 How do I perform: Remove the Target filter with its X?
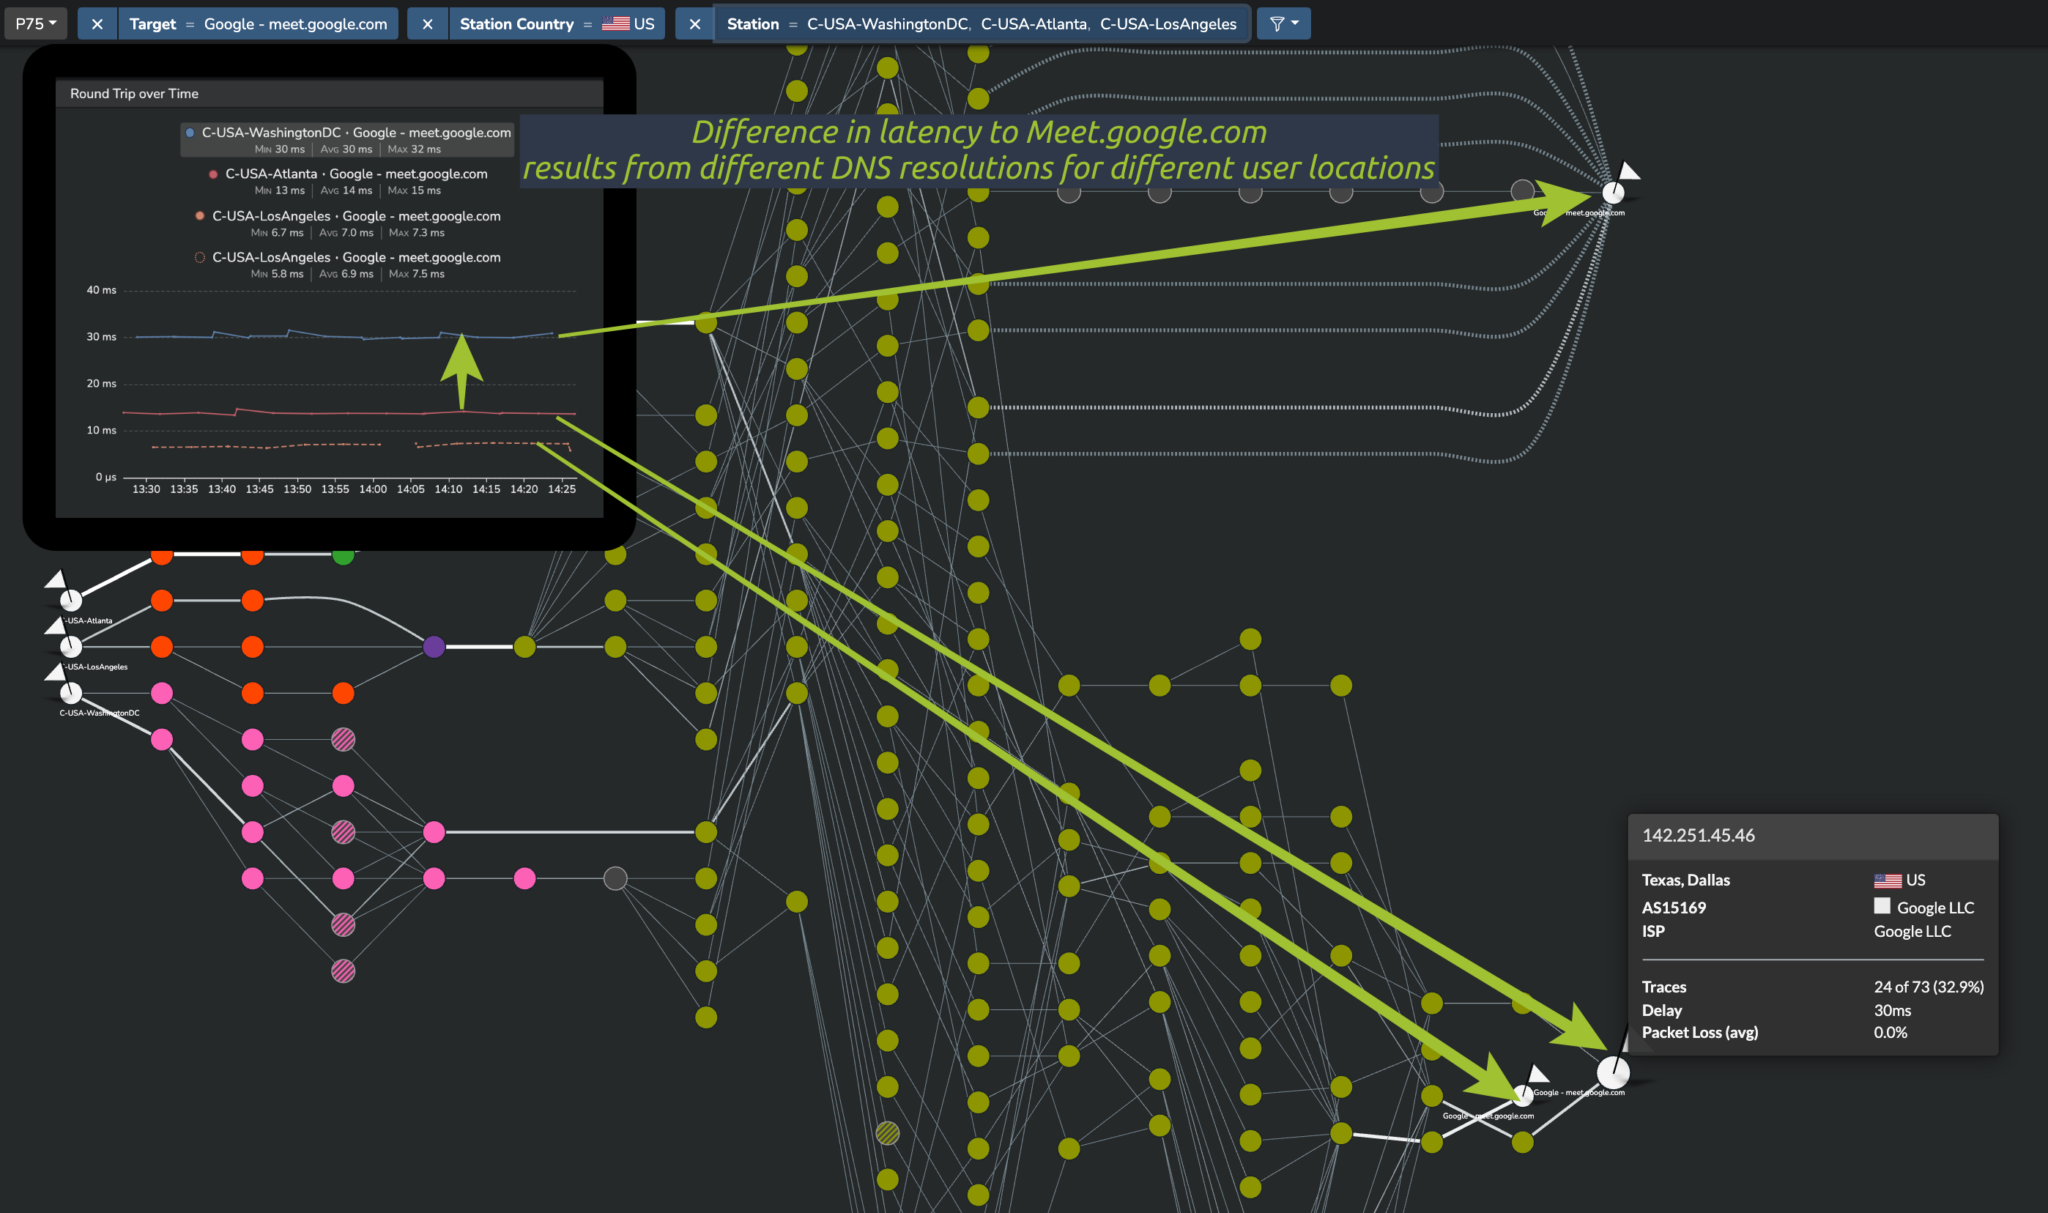pos(97,23)
